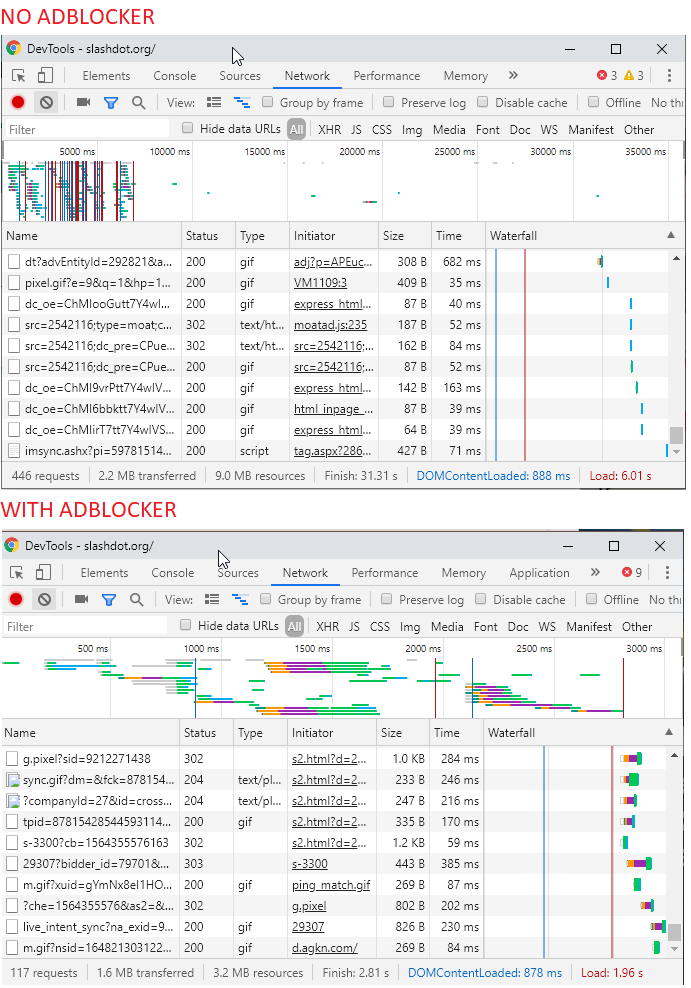Filter requests by XHR in bottom window

328,627
